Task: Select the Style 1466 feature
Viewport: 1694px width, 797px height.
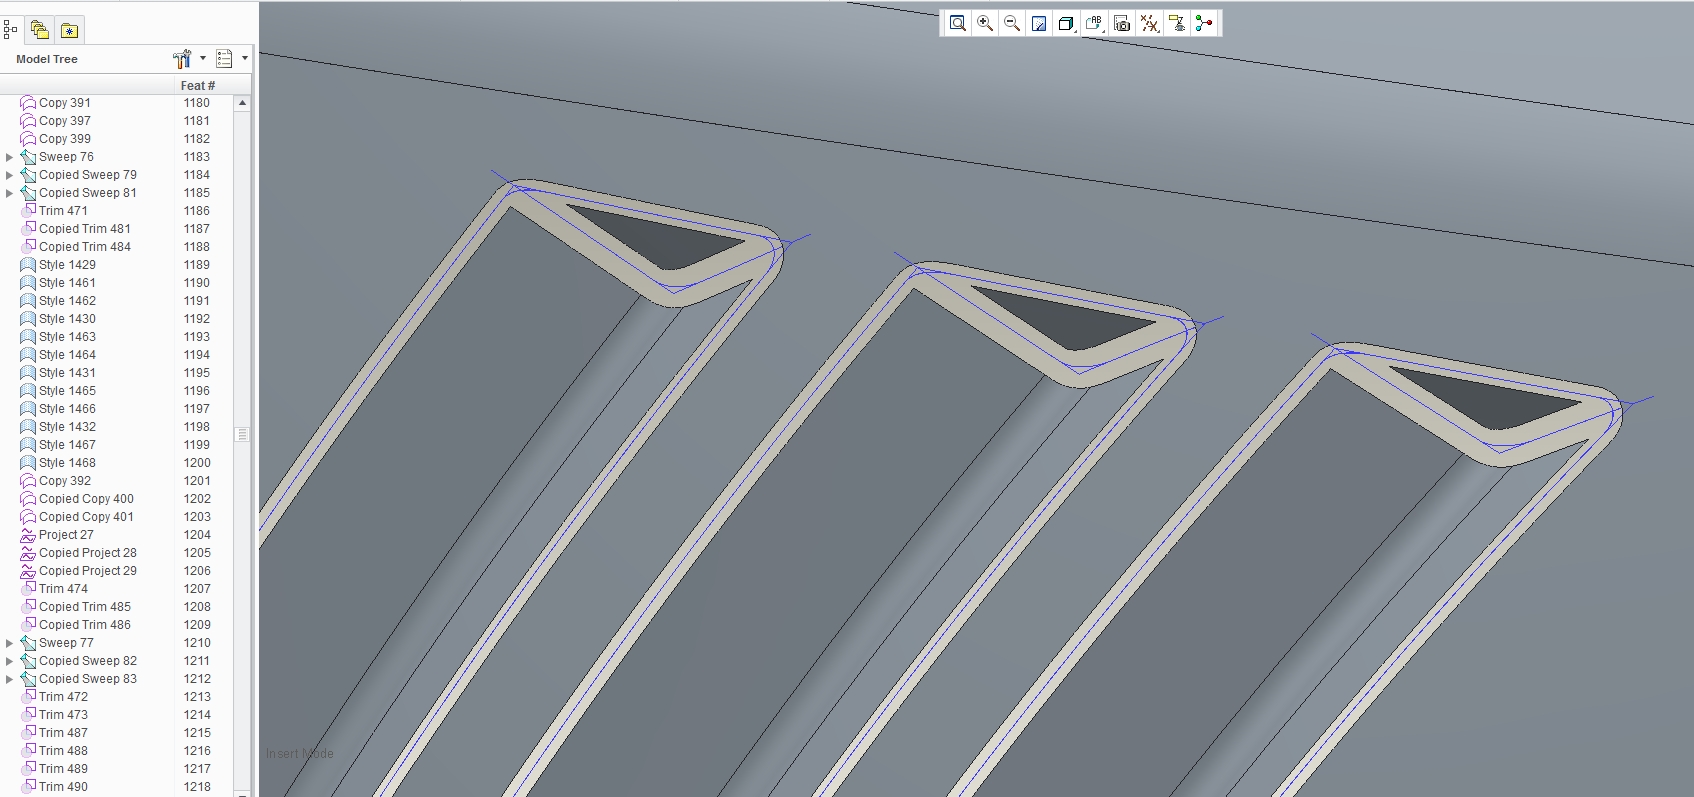Action: click(67, 409)
